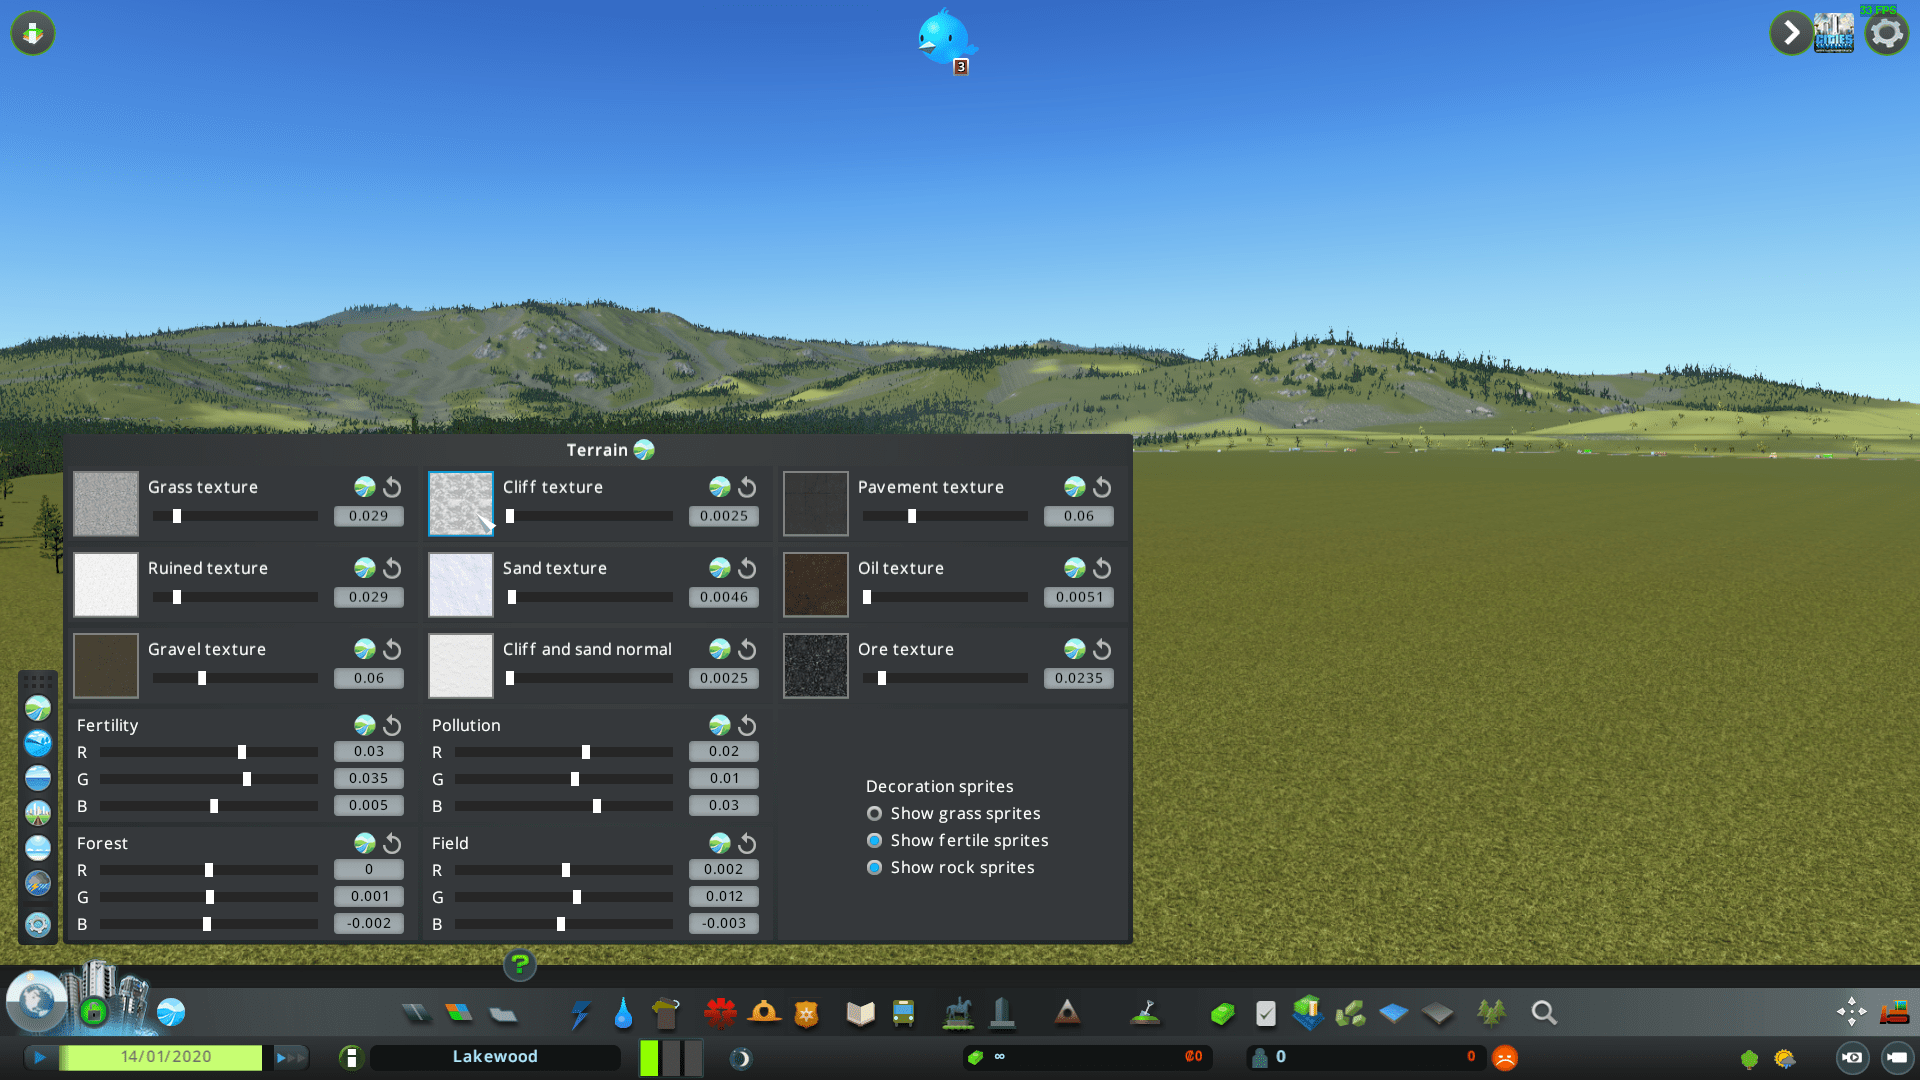Enable Show grass sprites option
The image size is (1920, 1080).
coord(875,814)
